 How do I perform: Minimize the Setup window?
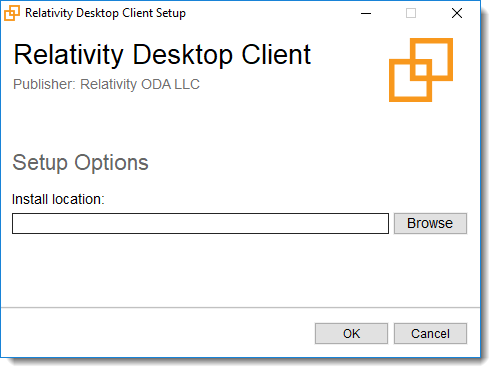366,13
